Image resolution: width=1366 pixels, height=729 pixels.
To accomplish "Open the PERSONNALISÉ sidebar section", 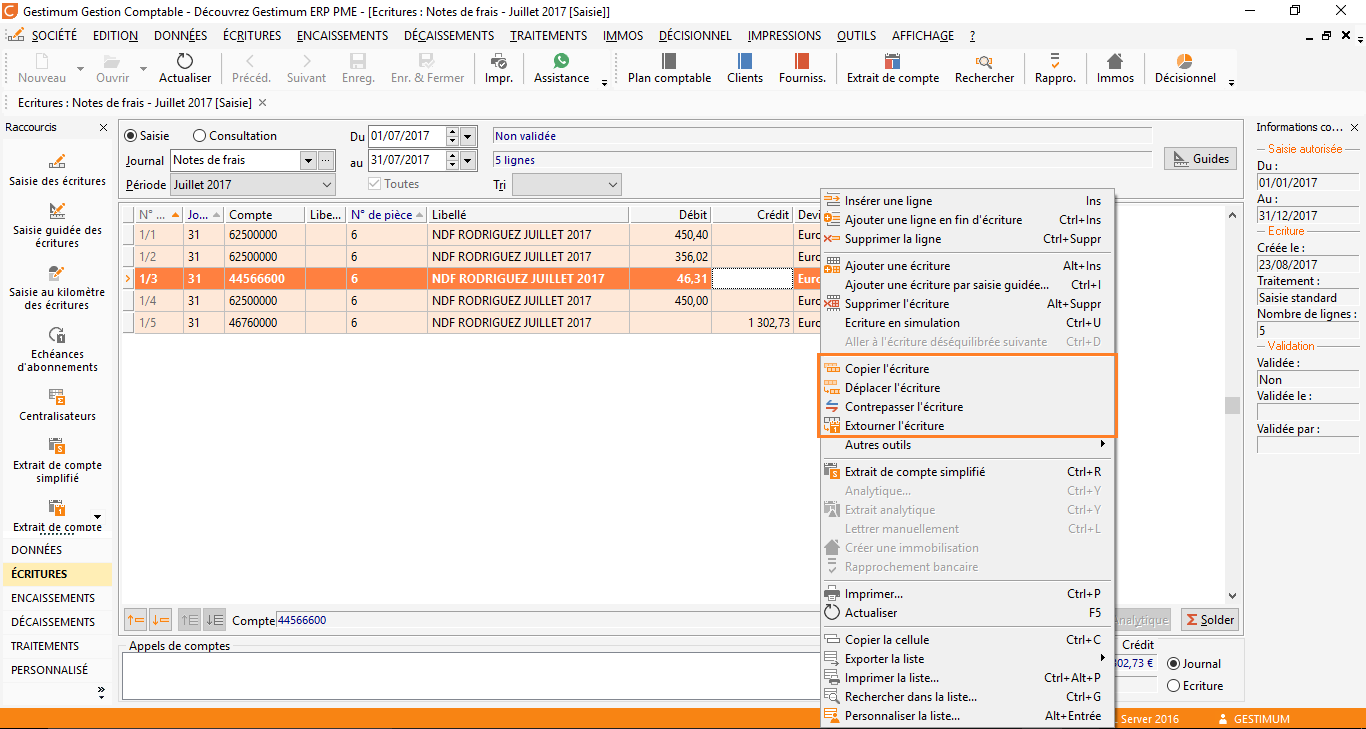I will coord(57,670).
